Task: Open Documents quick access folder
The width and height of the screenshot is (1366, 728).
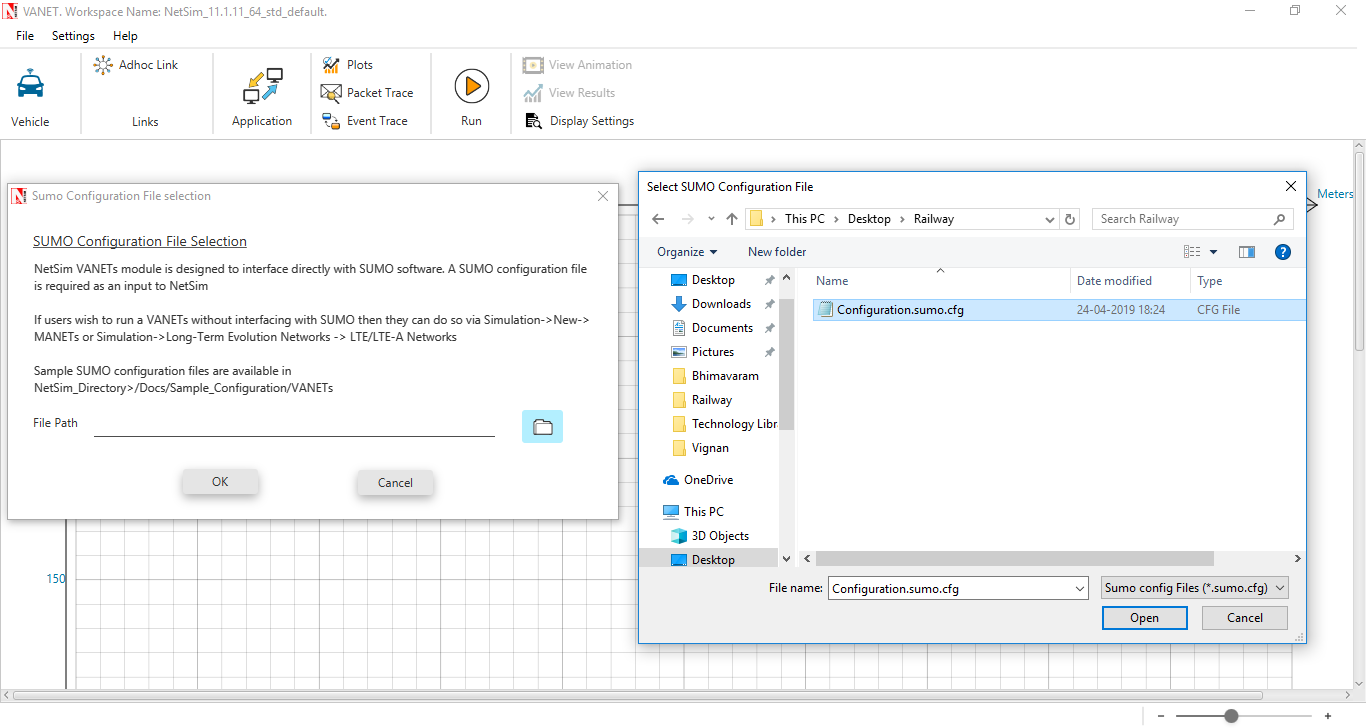Action: click(x=712, y=328)
